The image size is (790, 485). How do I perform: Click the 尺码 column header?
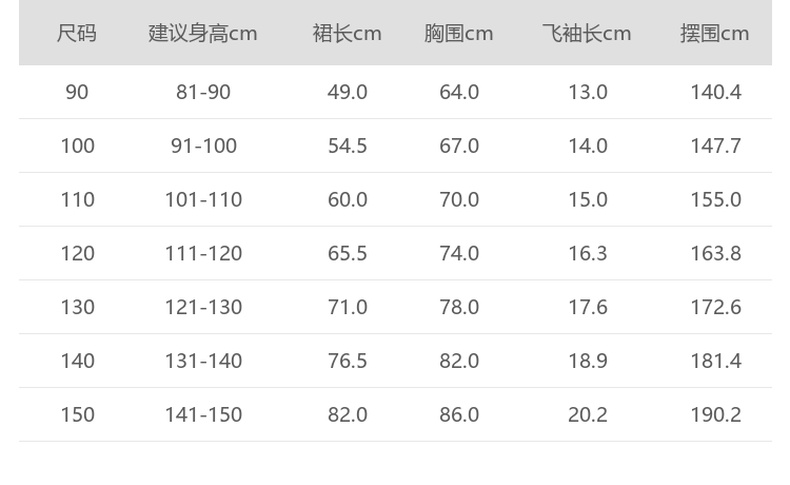(77, 33)
